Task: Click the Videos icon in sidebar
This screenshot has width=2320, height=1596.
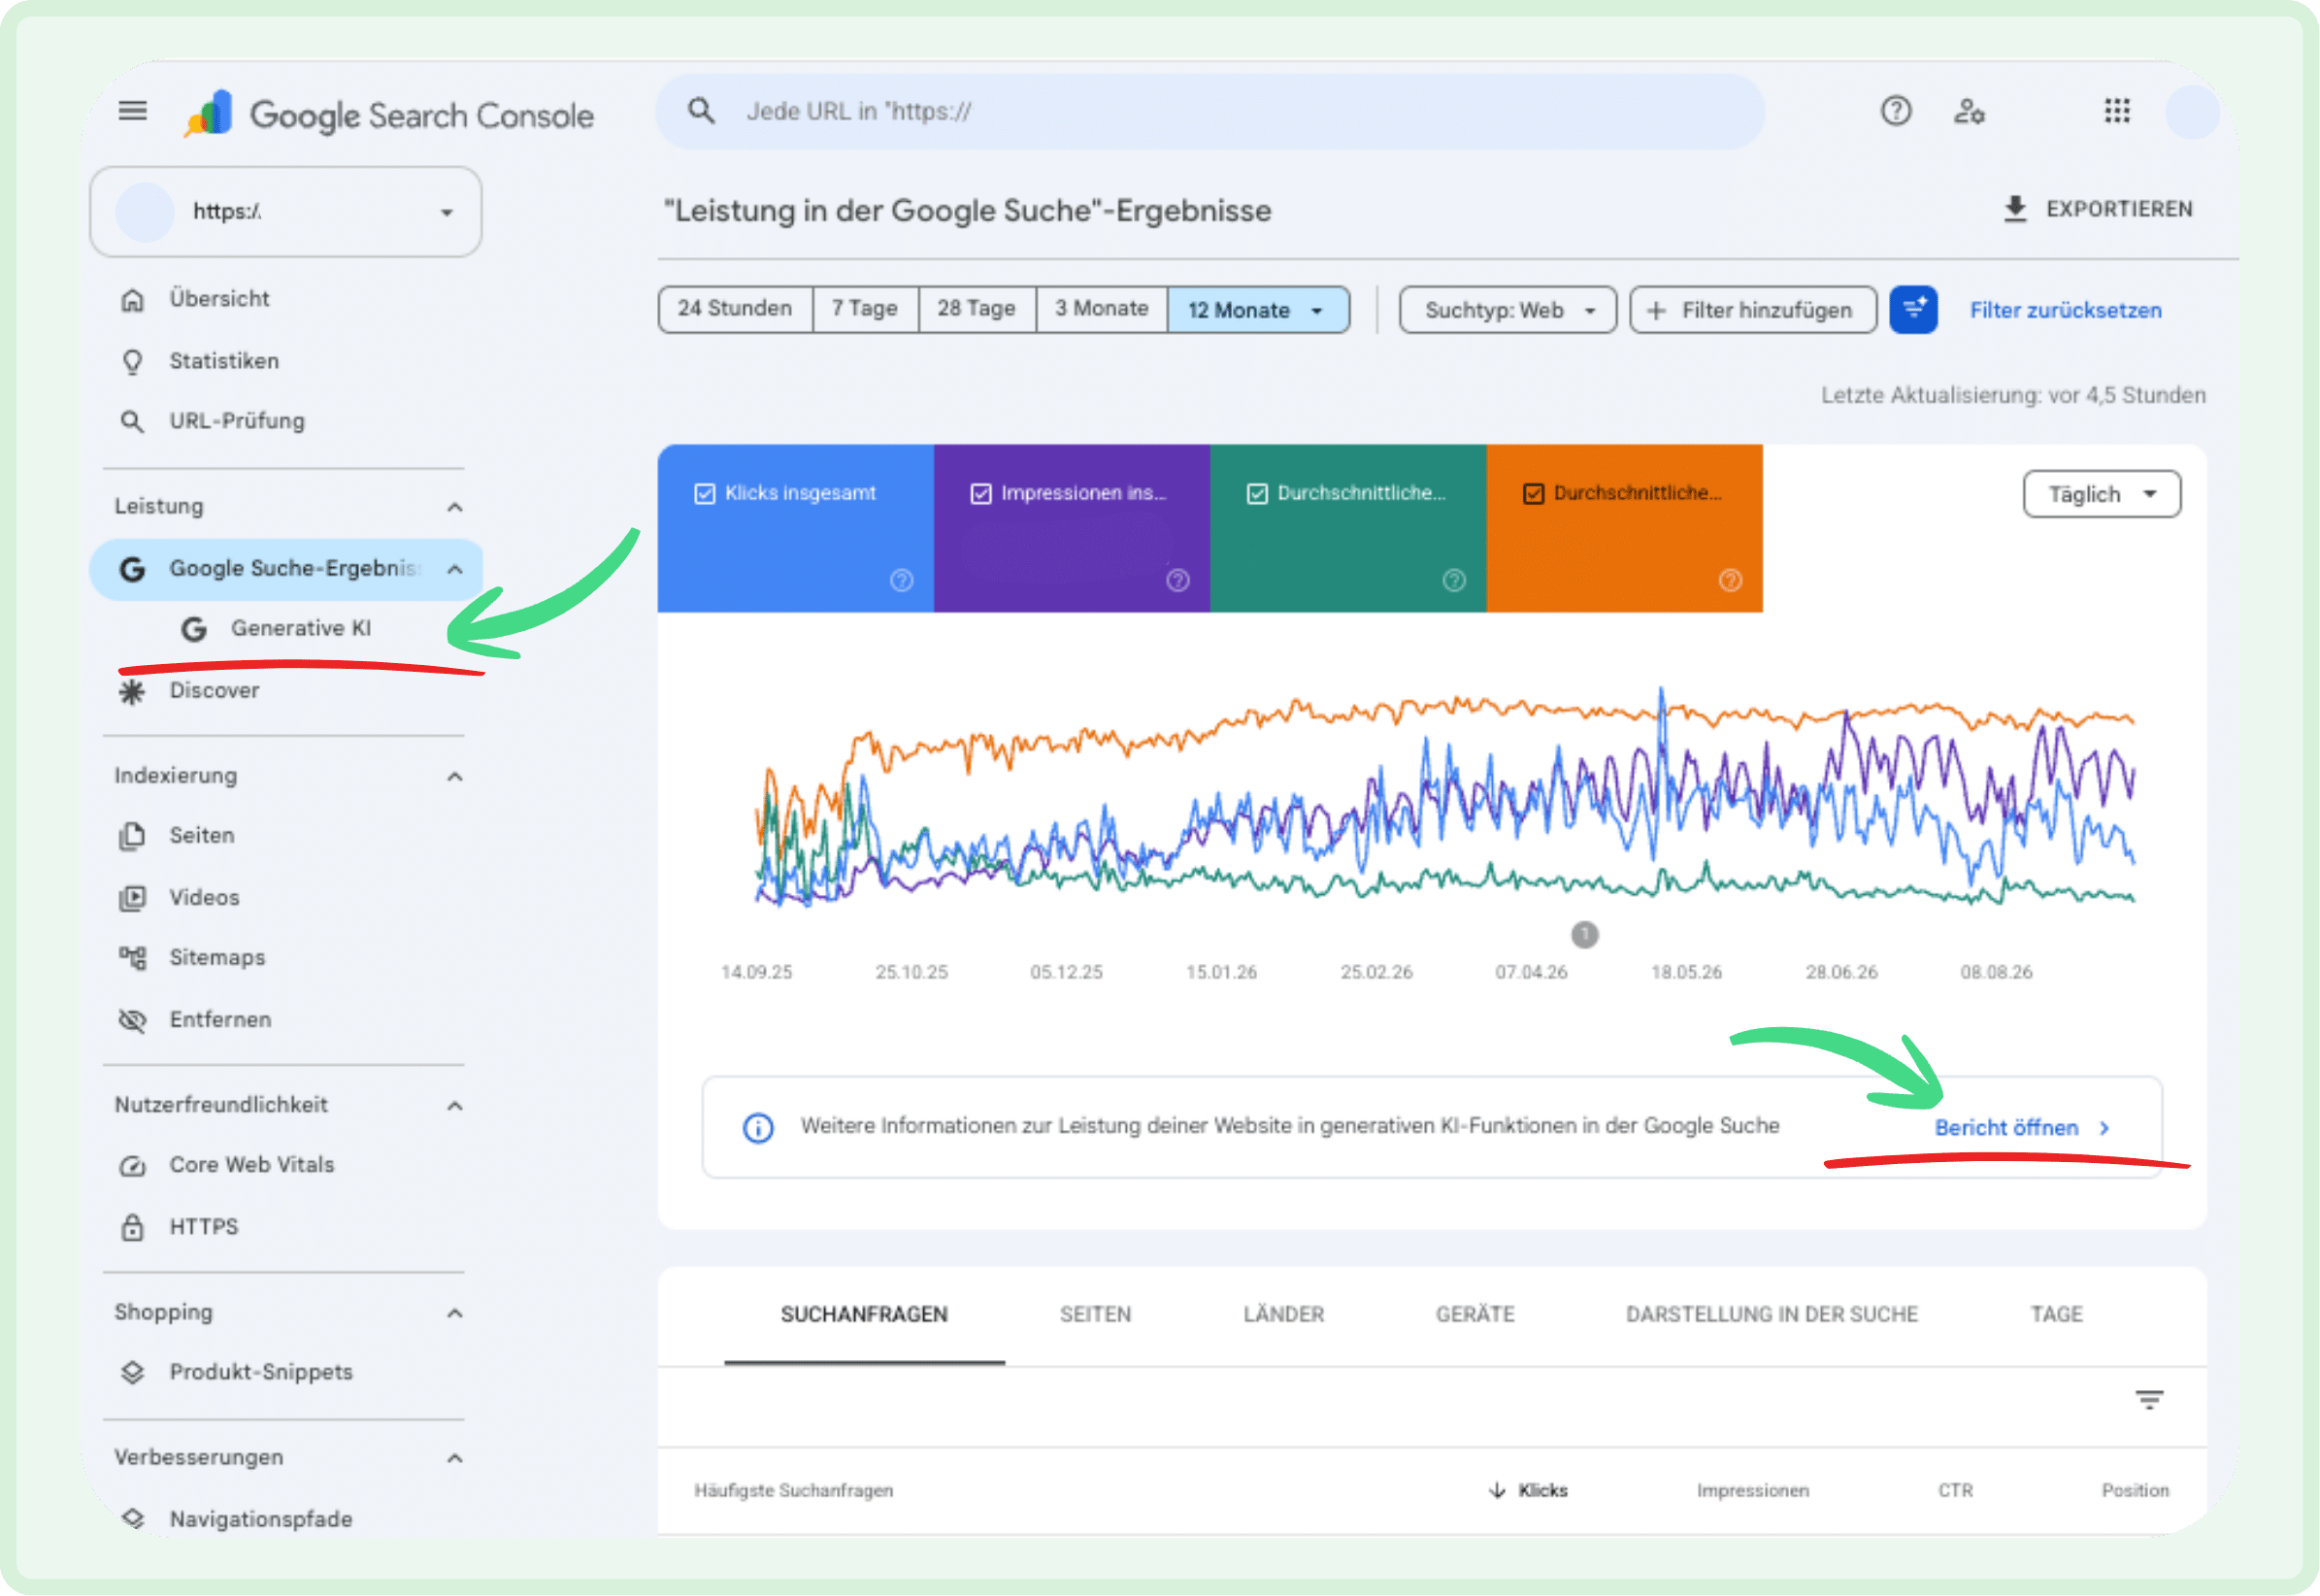Action: [x=132, y=898]
